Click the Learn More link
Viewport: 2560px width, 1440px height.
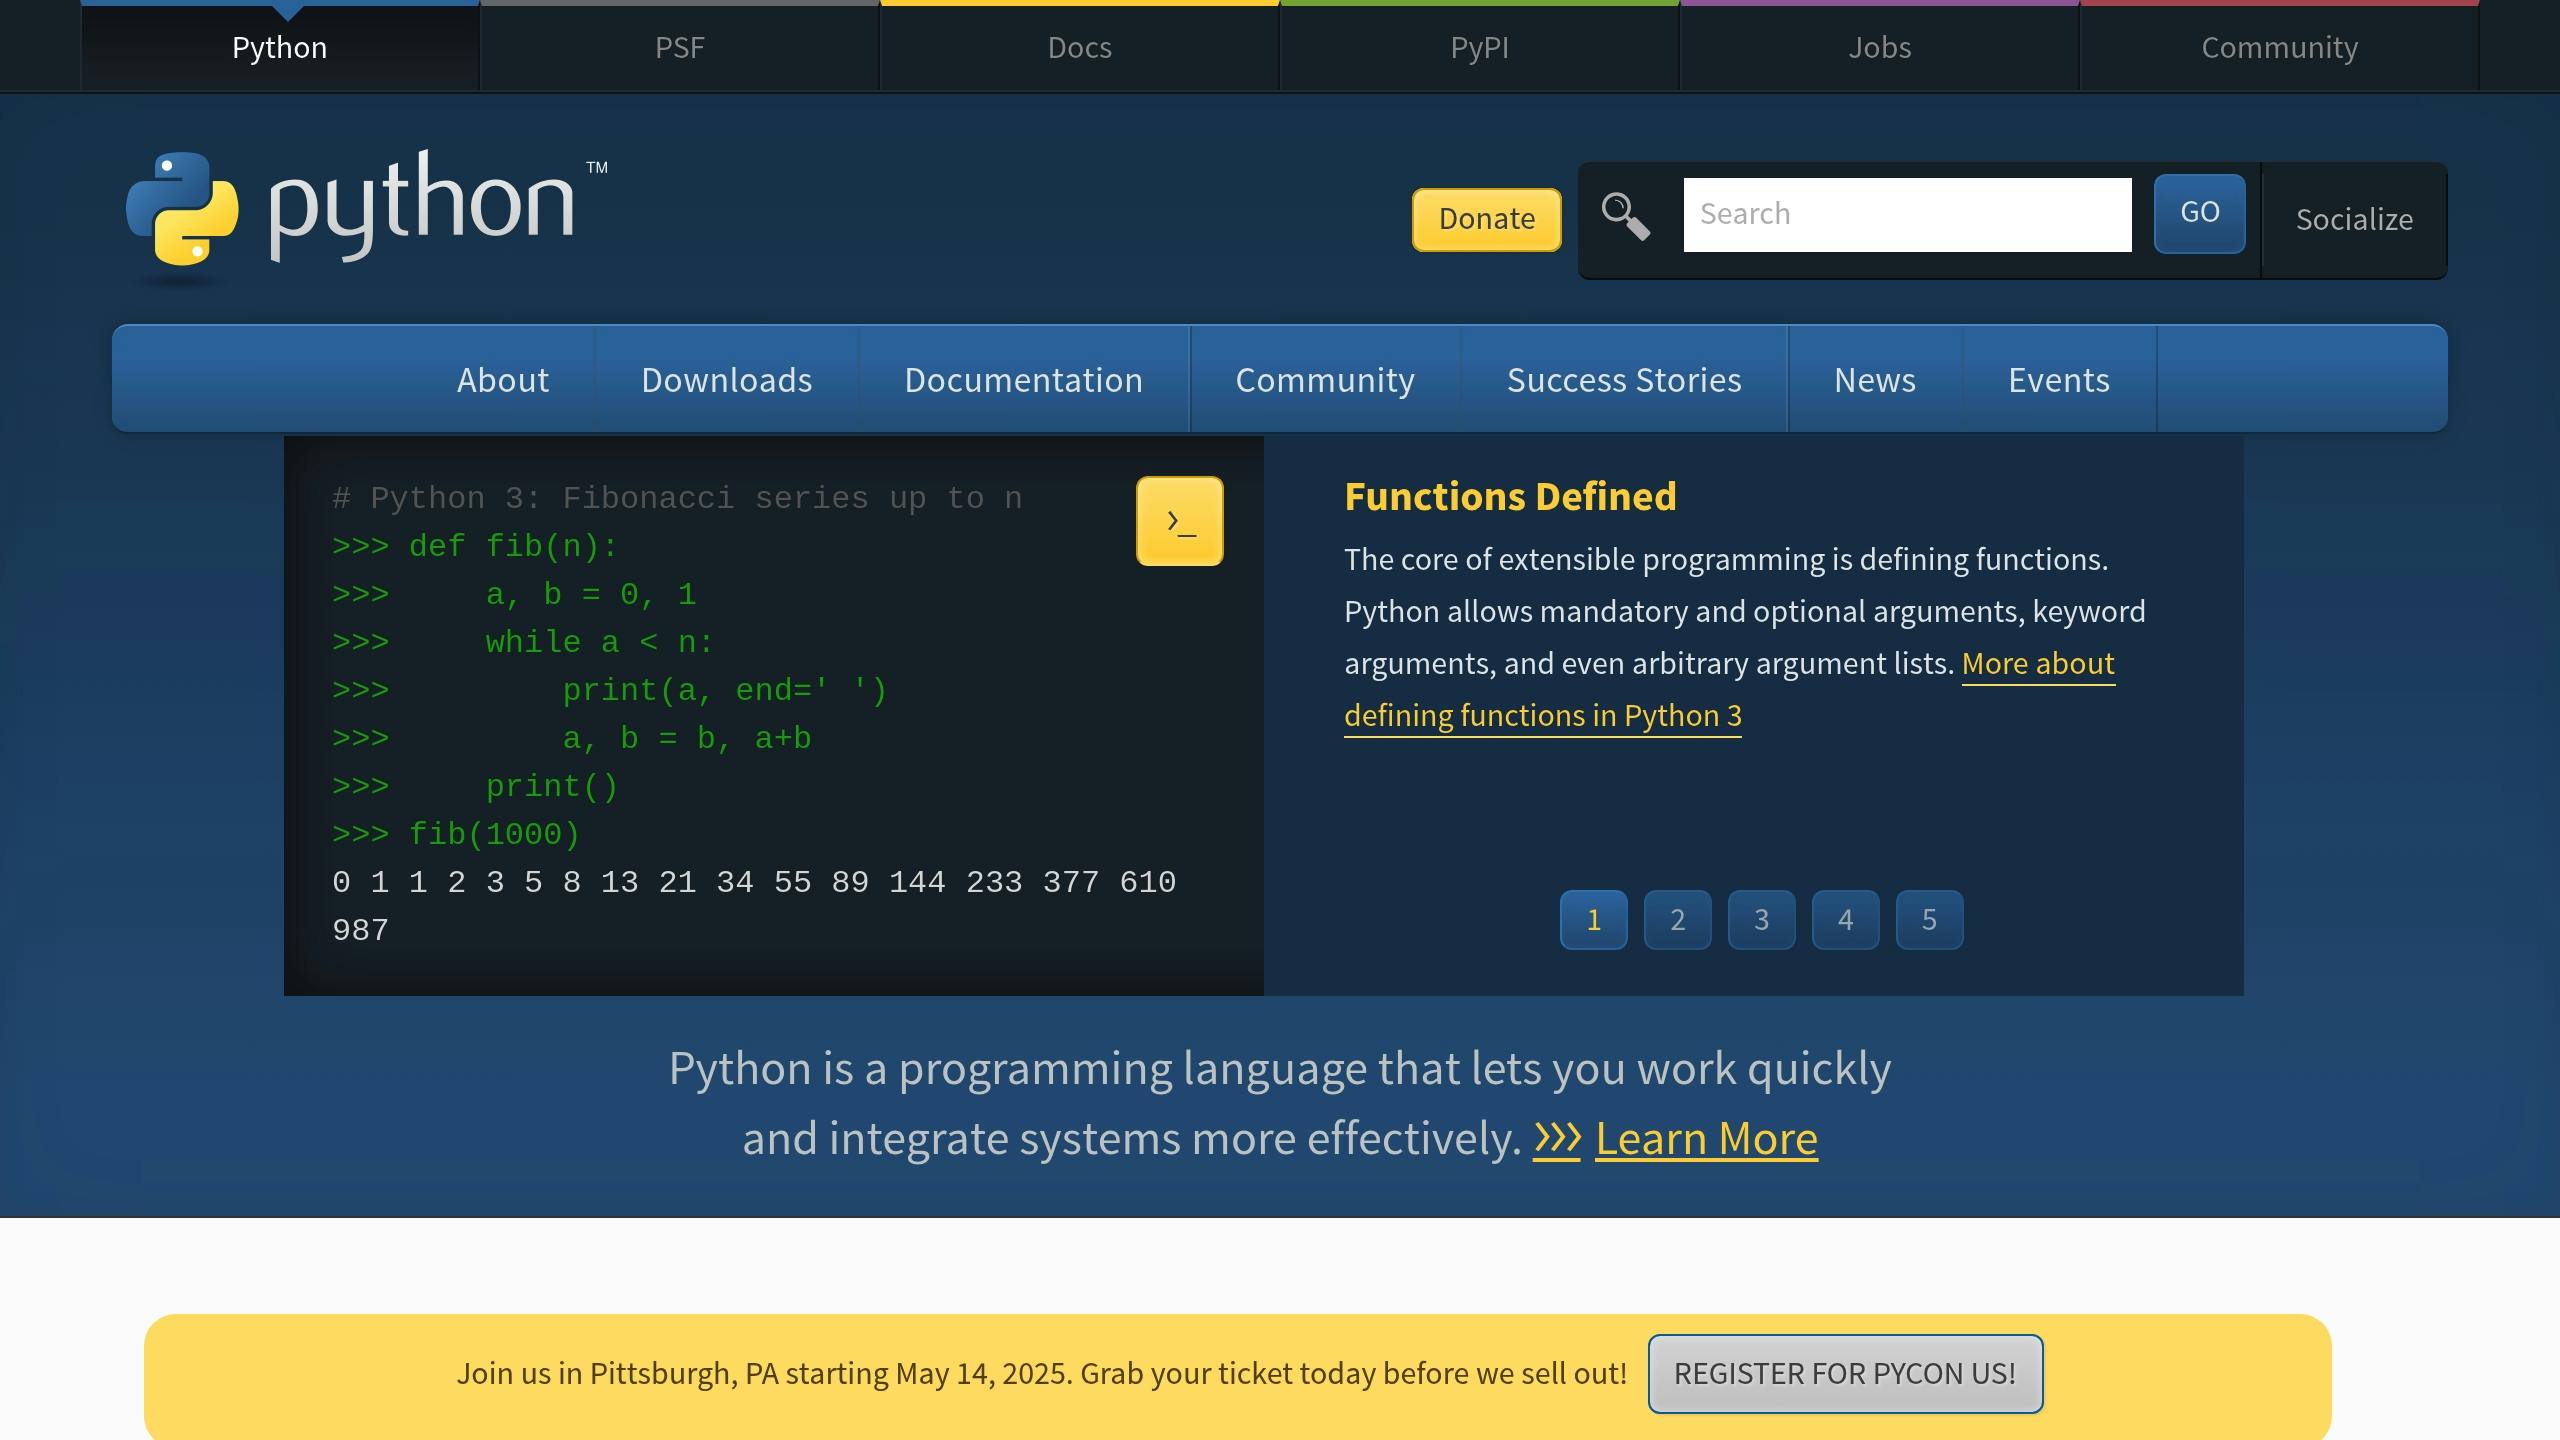(x=1706, y=1137)
